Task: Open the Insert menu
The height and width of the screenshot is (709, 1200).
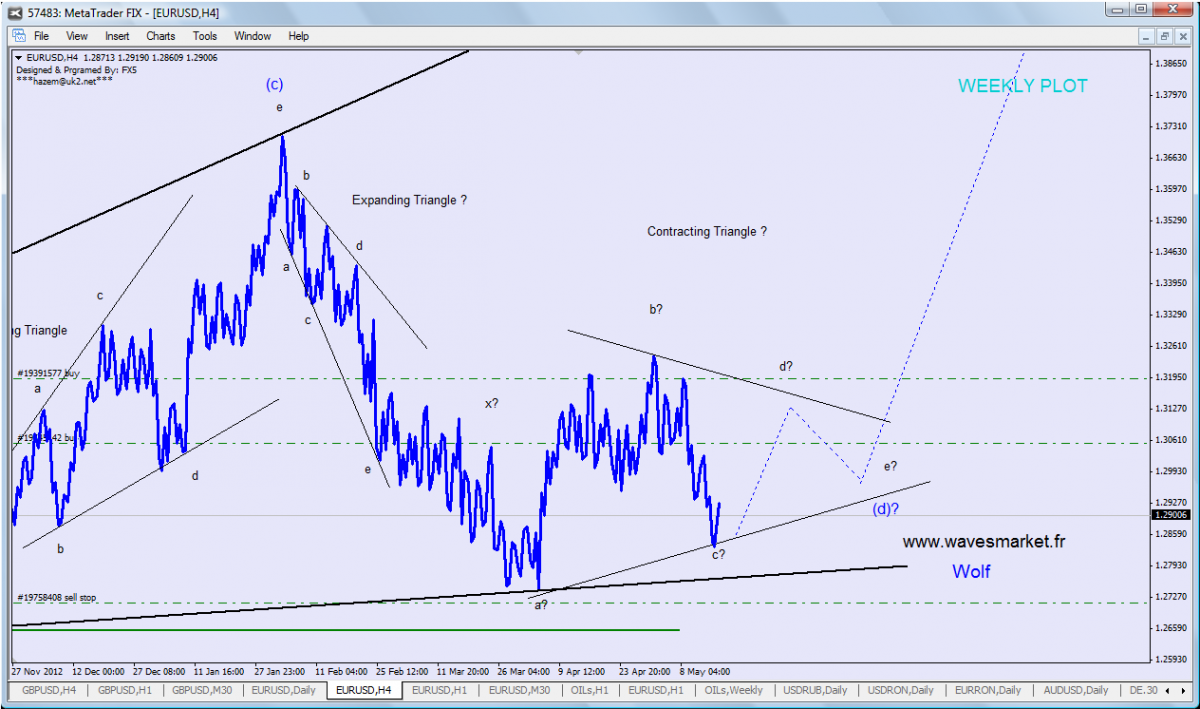Action: 117,36
